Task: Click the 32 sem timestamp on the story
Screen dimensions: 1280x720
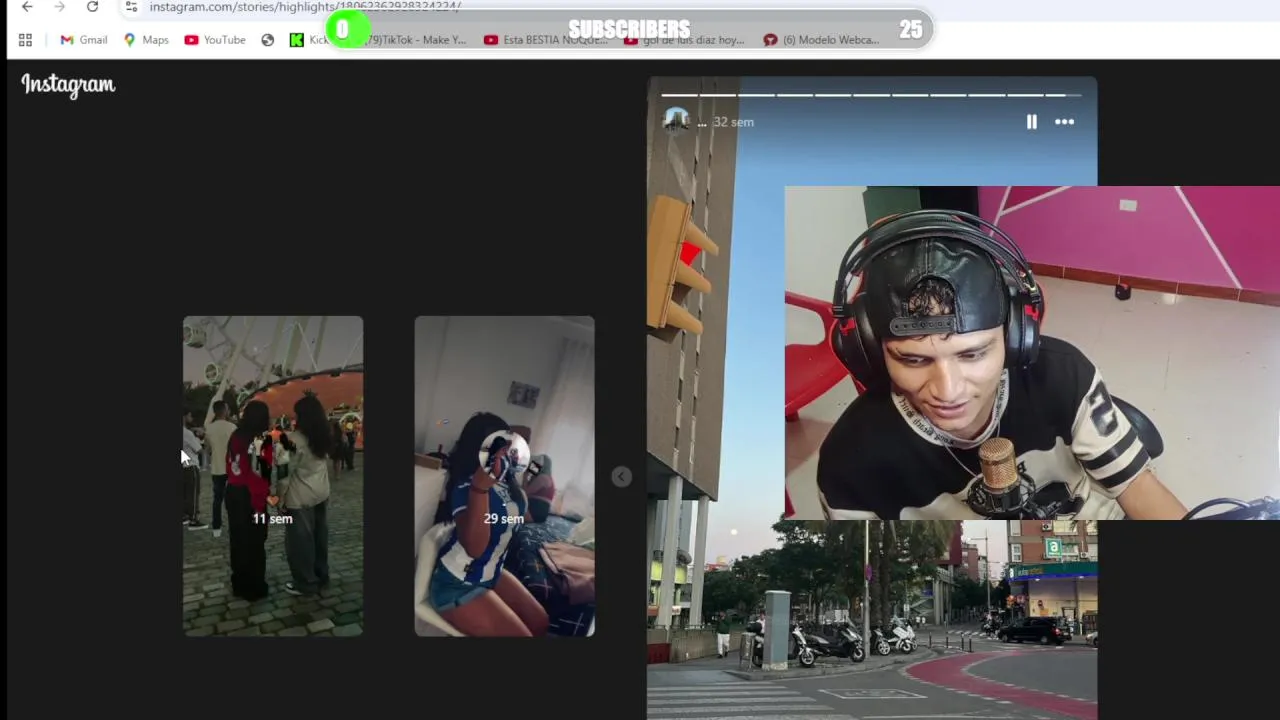Action: pyautogui.click(x=733, y=122)
